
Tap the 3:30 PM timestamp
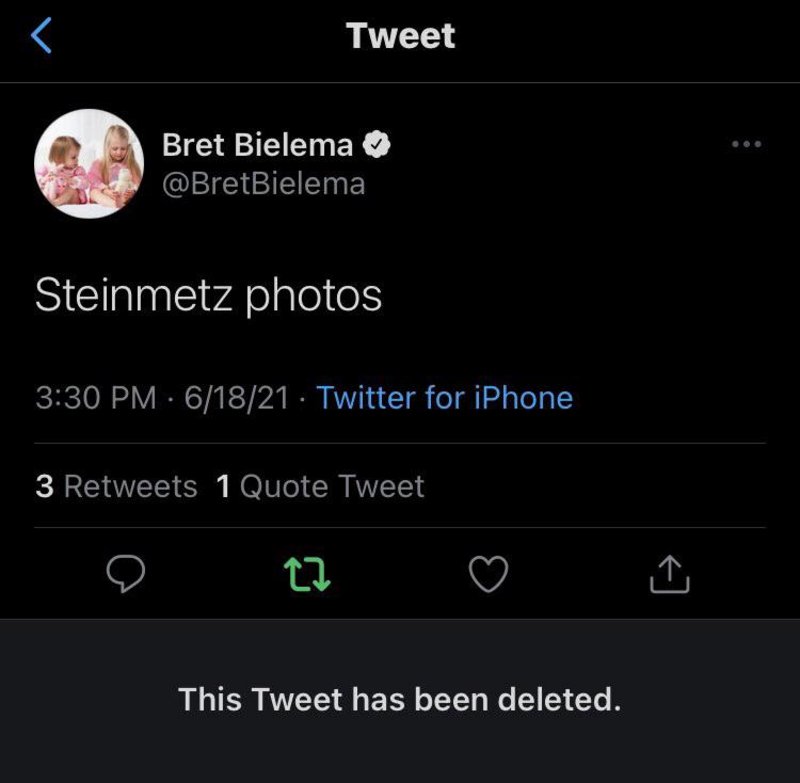pos(95,398)
